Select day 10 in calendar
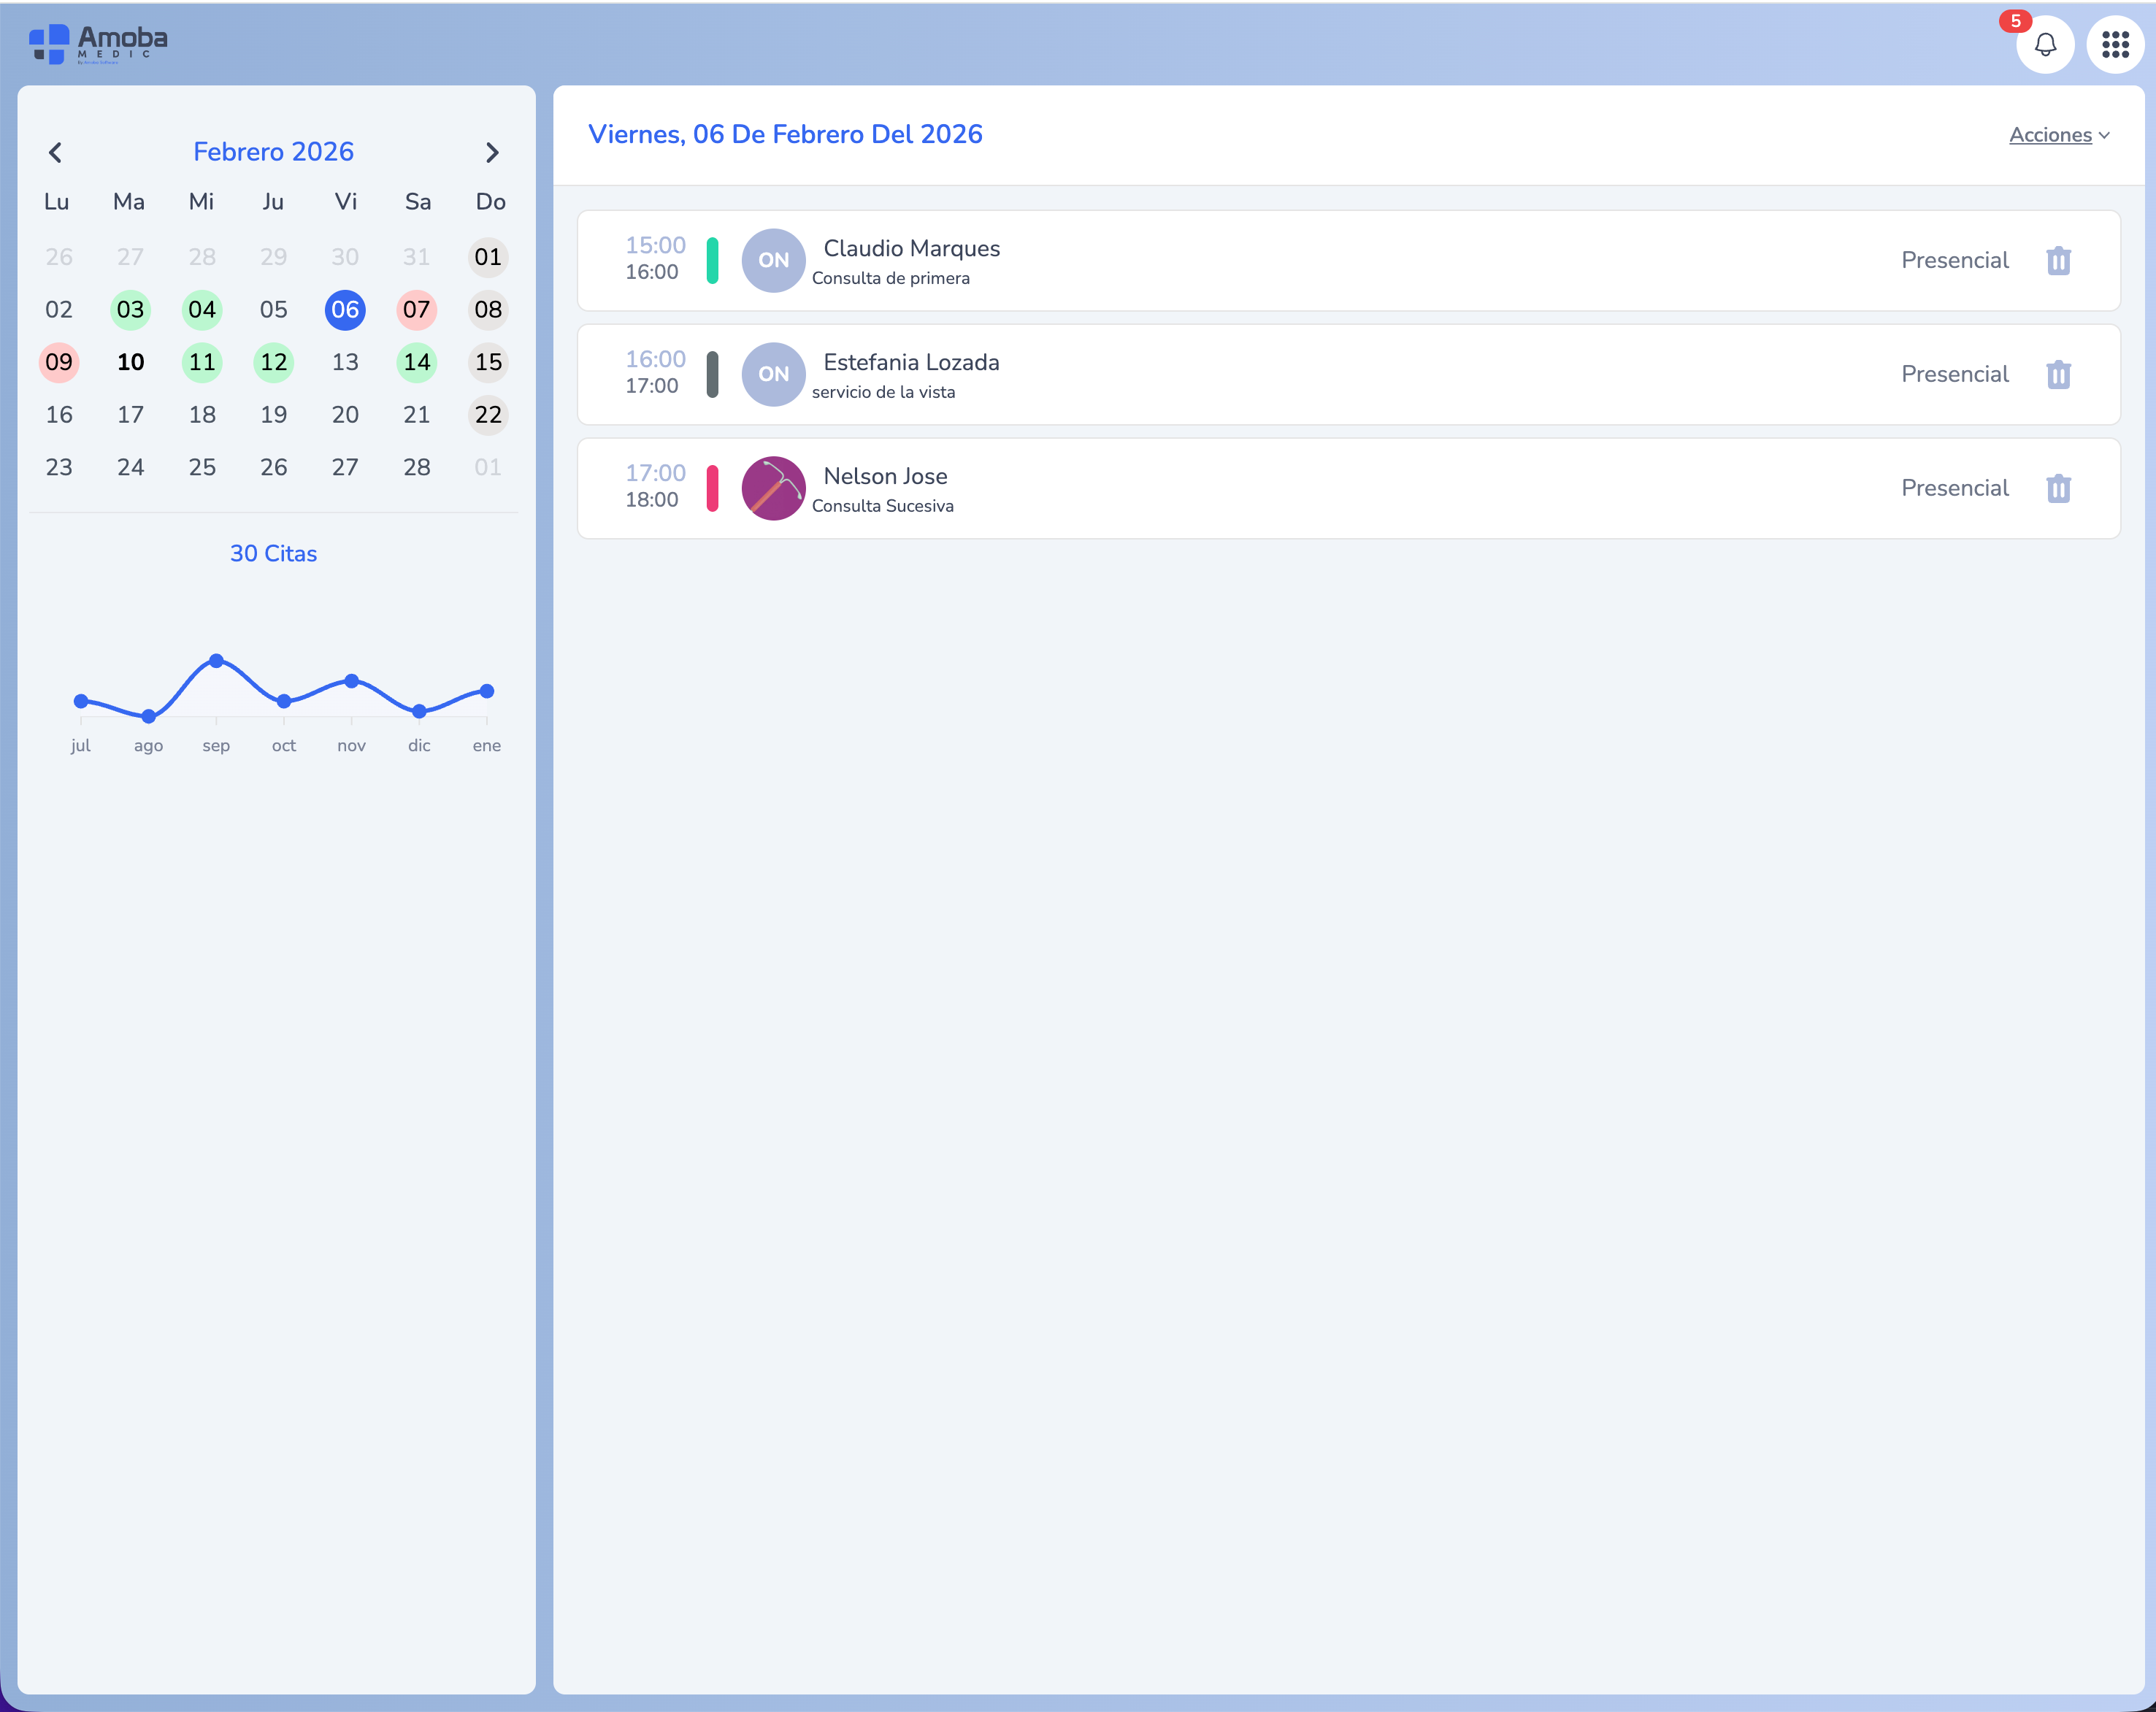 (x=130, y=362)
